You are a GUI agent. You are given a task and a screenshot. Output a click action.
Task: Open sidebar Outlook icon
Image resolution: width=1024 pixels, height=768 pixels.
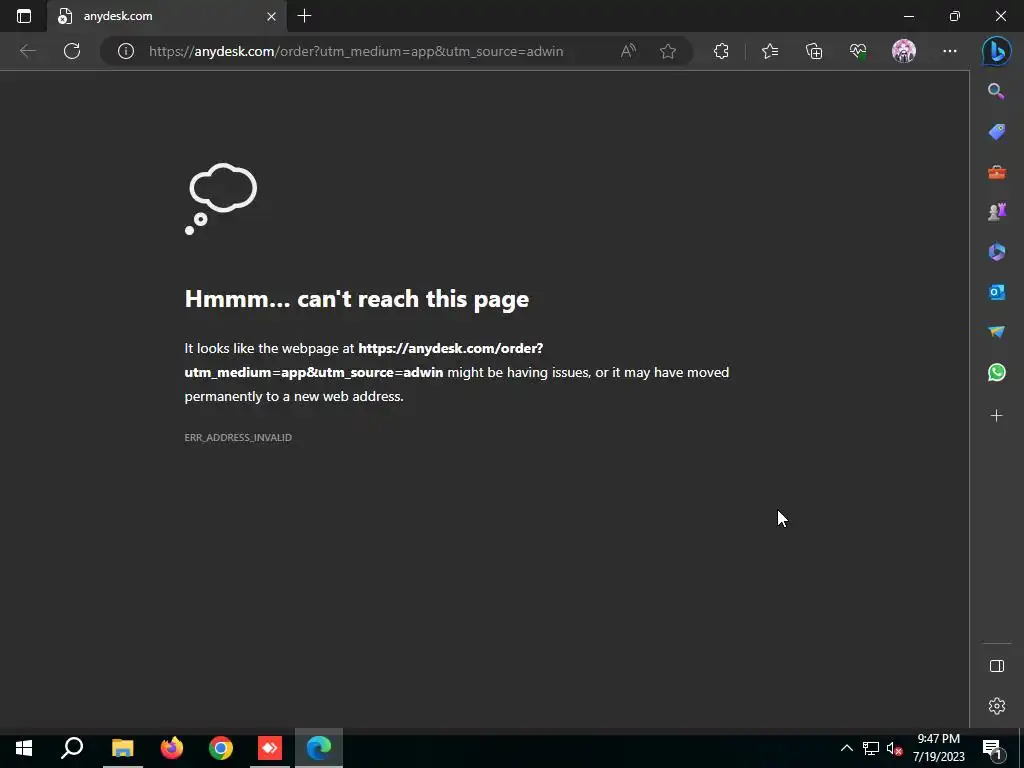[997, 292]
